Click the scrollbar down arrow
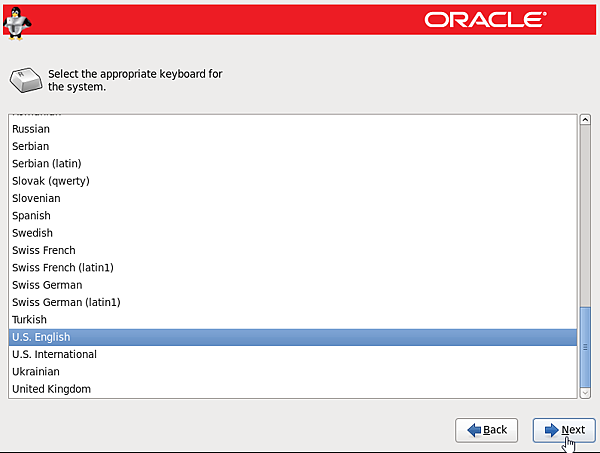This screenshot has height=453, width=600. [x=585, y=392]
